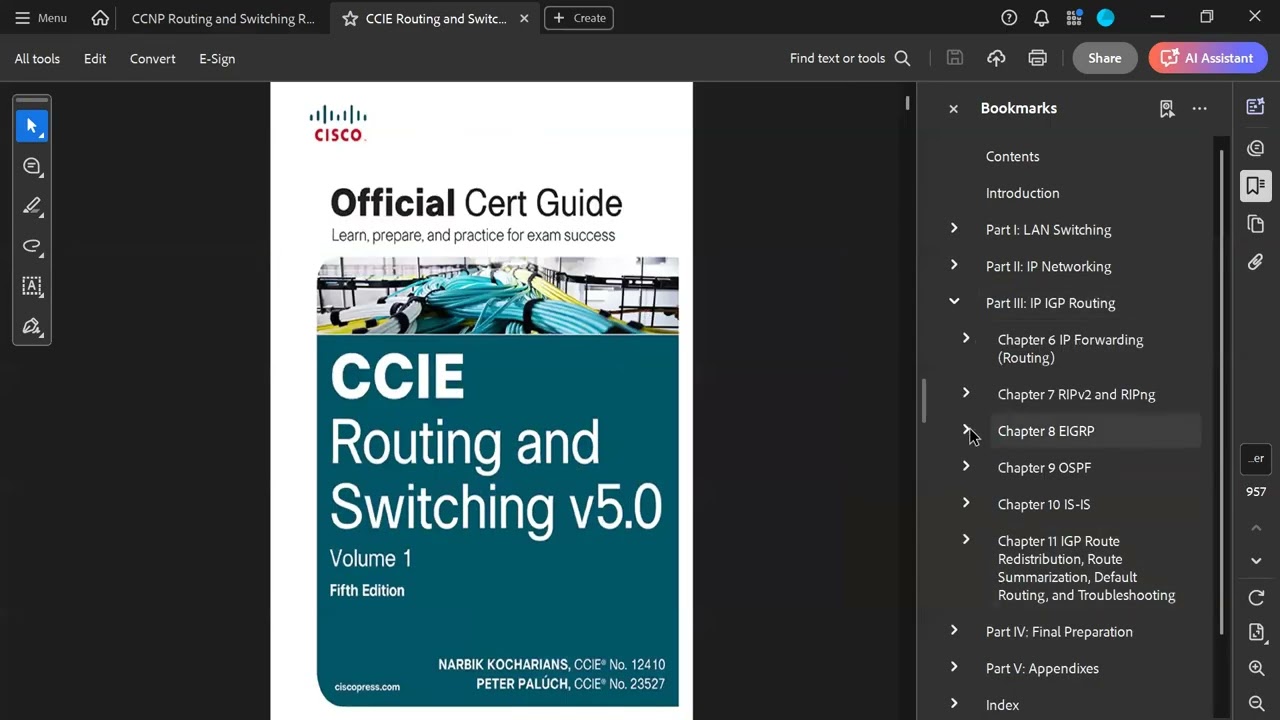Expand Part IV: Final Preparation
This screenshot has height=720, width=1280.
(x=954, y=630)
